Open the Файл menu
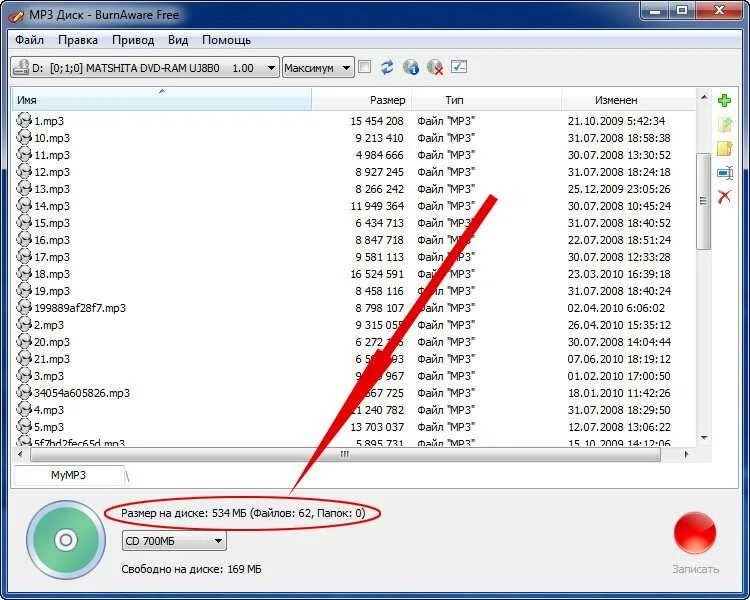750x600 pixels. coord(29,40)
